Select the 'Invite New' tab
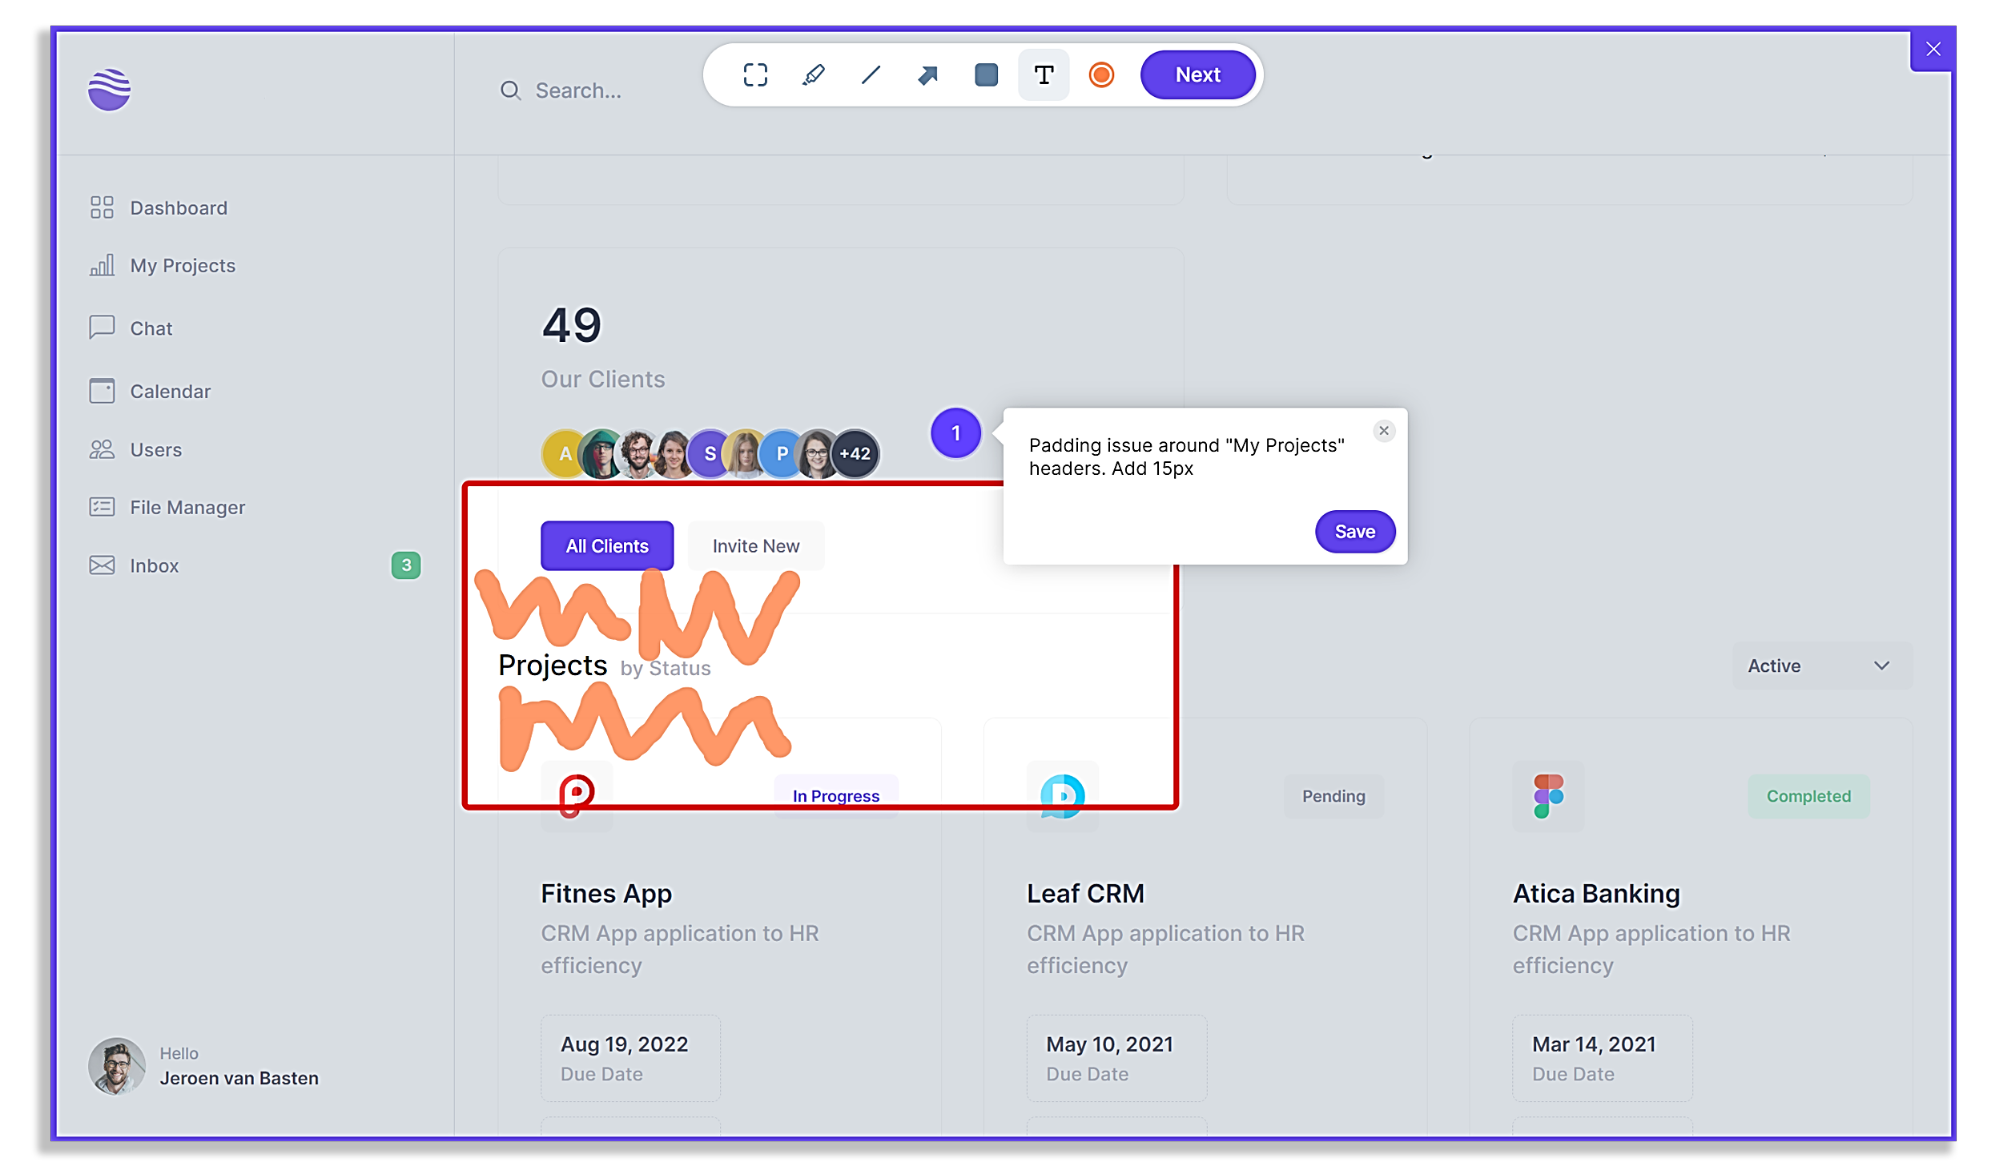Image resolution: width=1999 pixels, height=1173 pixels. [755, 545]
